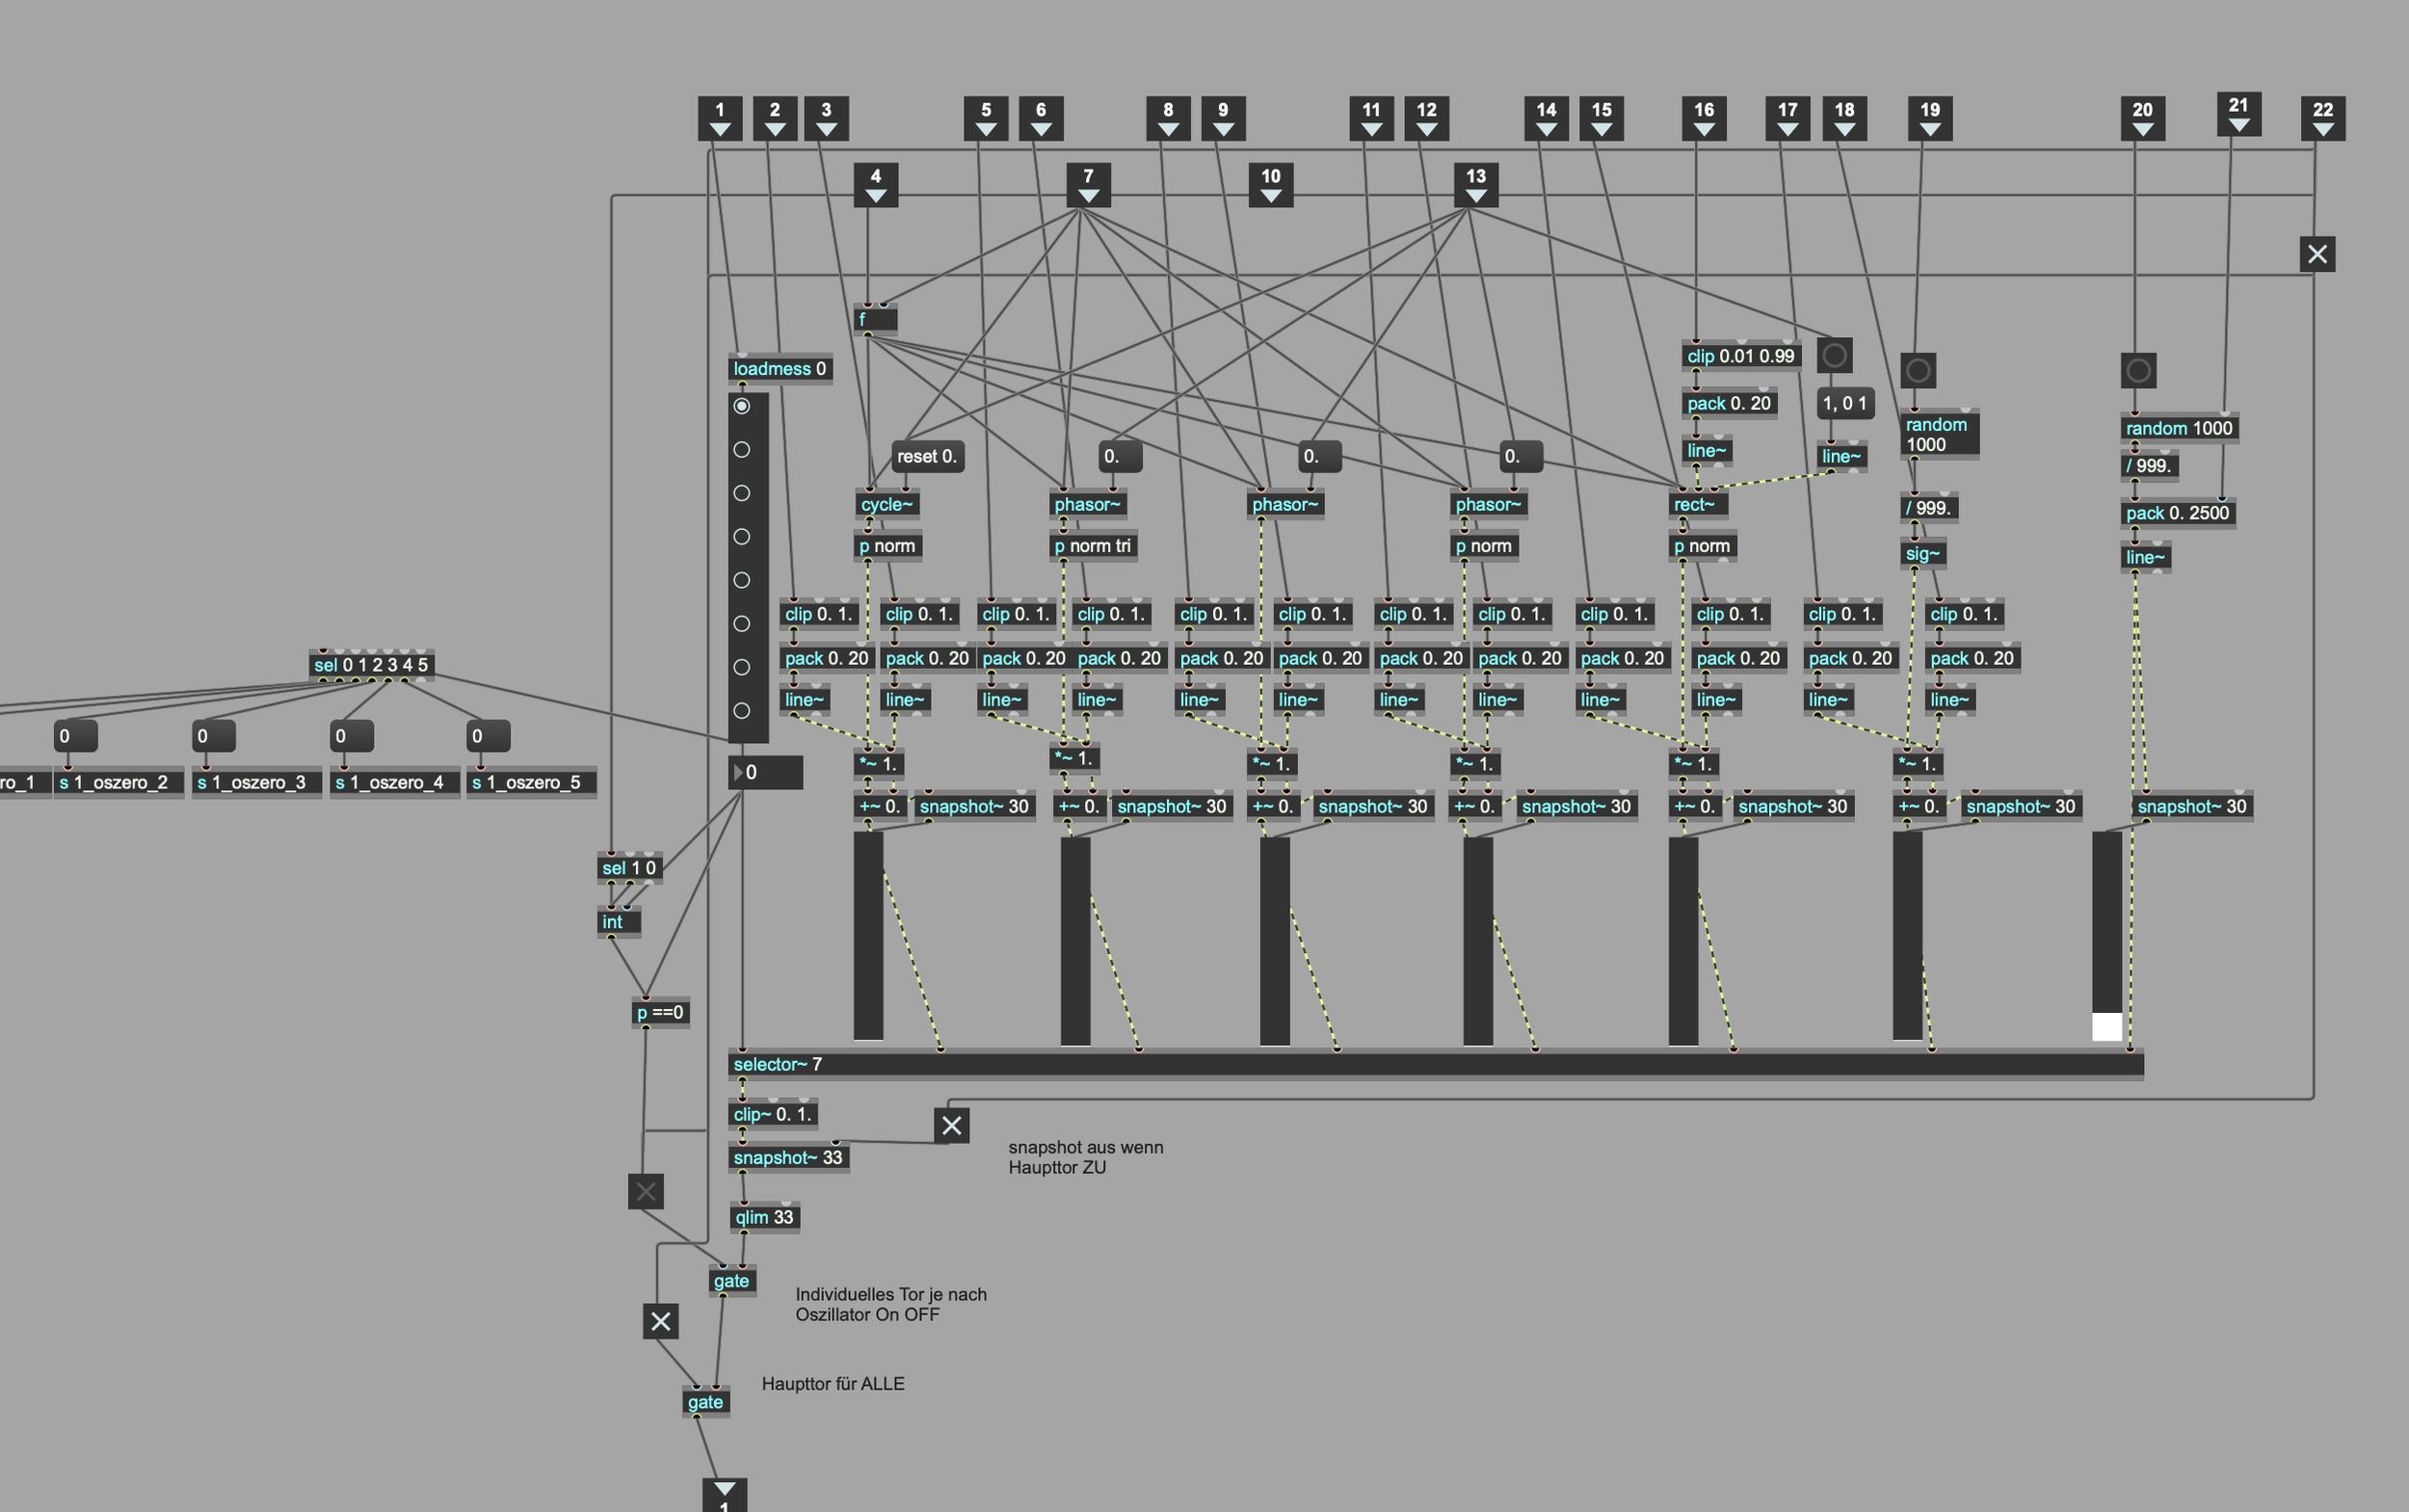This screenshot has height=1512, width=2409.
Task: Trigger bang button fed by inlet 19
Action: pyautogui.click(x=1917, y=370)
